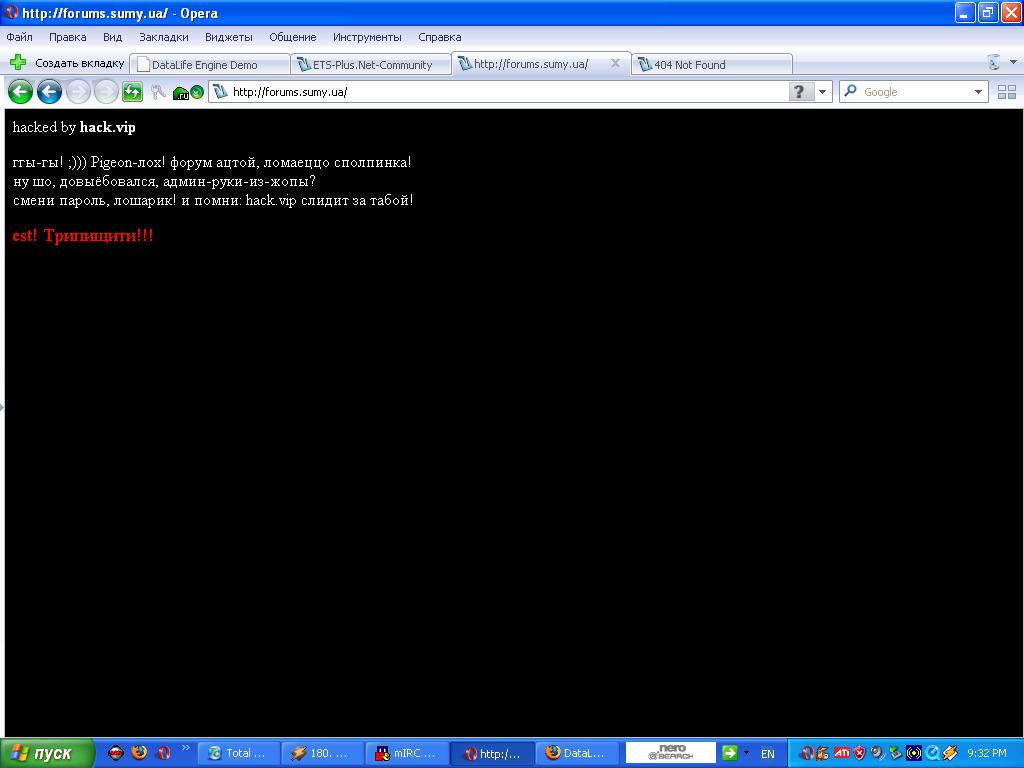This screenshot has width=1024, height=768.
Task: Click the green plus new tab icon
Action: tap(18, 63)
